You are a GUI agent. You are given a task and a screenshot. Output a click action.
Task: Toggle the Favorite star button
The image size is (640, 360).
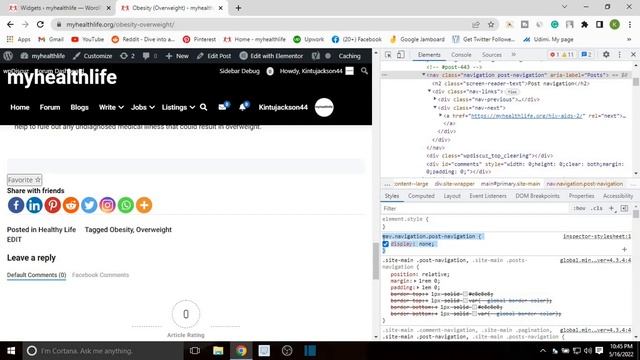coord(24,180)
